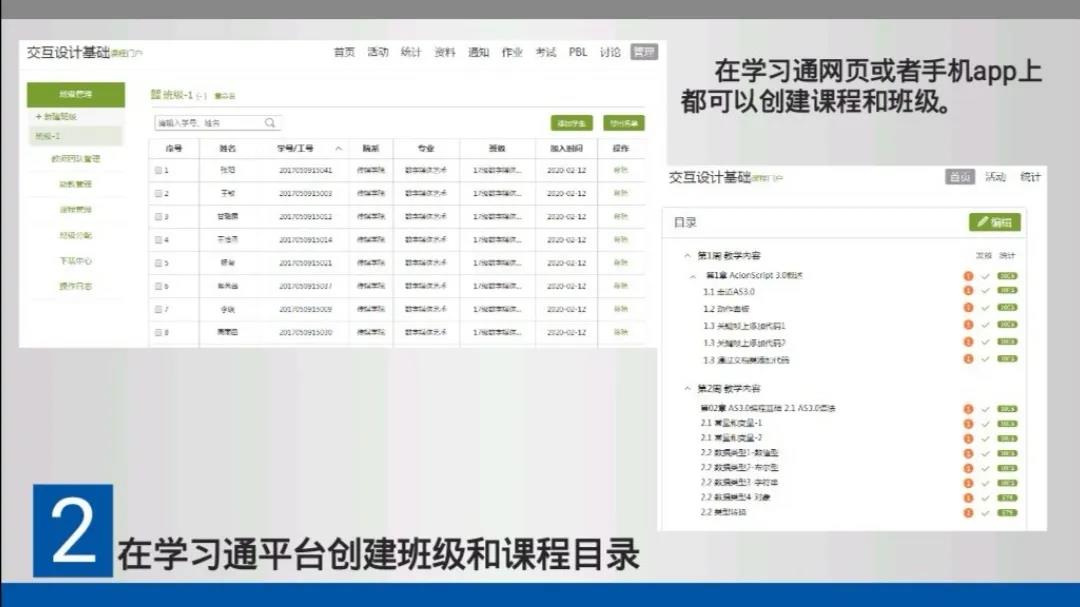This screenshot has width=1080, height=607.
Task: Click the green badge in the last 2.2 row
Action: [1007, 513]
